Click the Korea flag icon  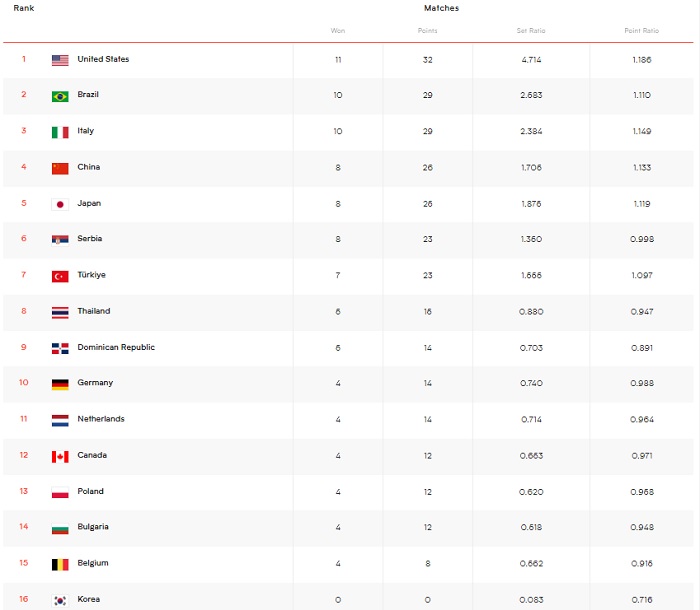tap(60, 601)
